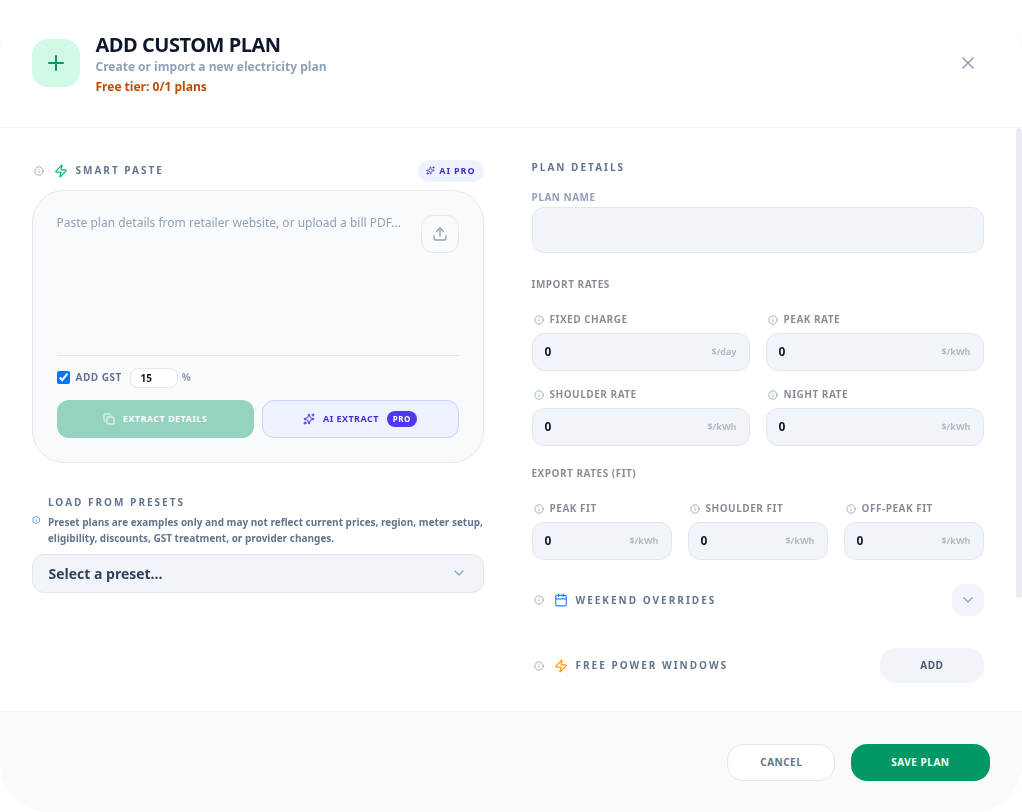This screenshot has height=812, width=1022.
Task: Save the plan
Action: [x=920, y=762]
